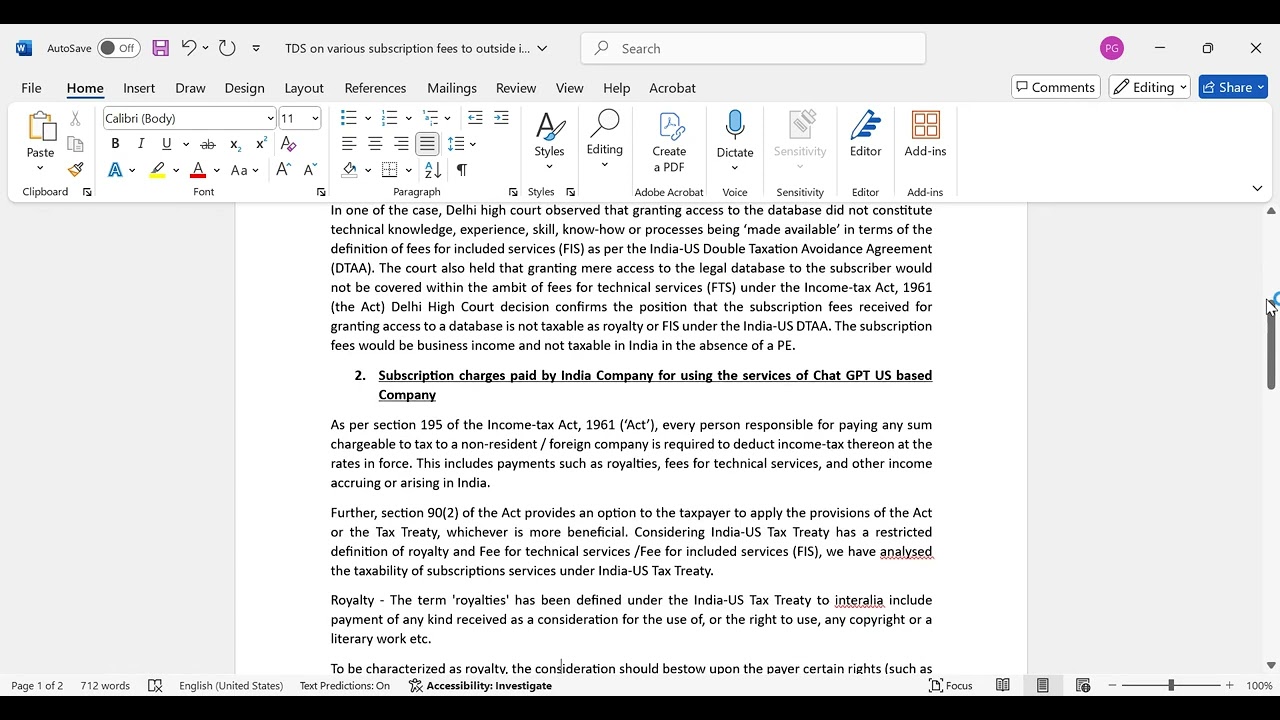Screen dimensions: 1280x720
Task: Toggle superscript formatting
Action: [x=261, y=144]
